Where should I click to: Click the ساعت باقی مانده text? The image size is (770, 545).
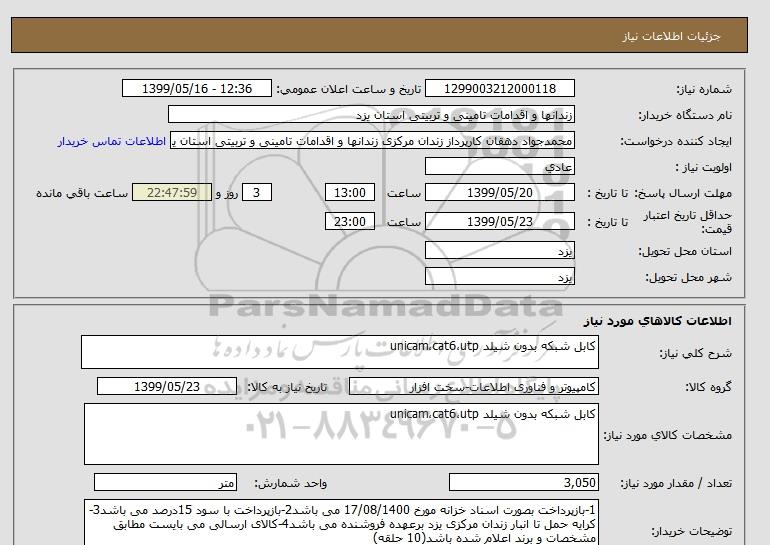point(82,193)
